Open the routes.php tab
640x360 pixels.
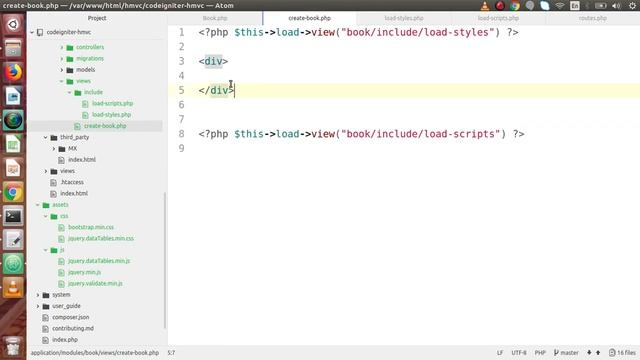pos(593,18)
